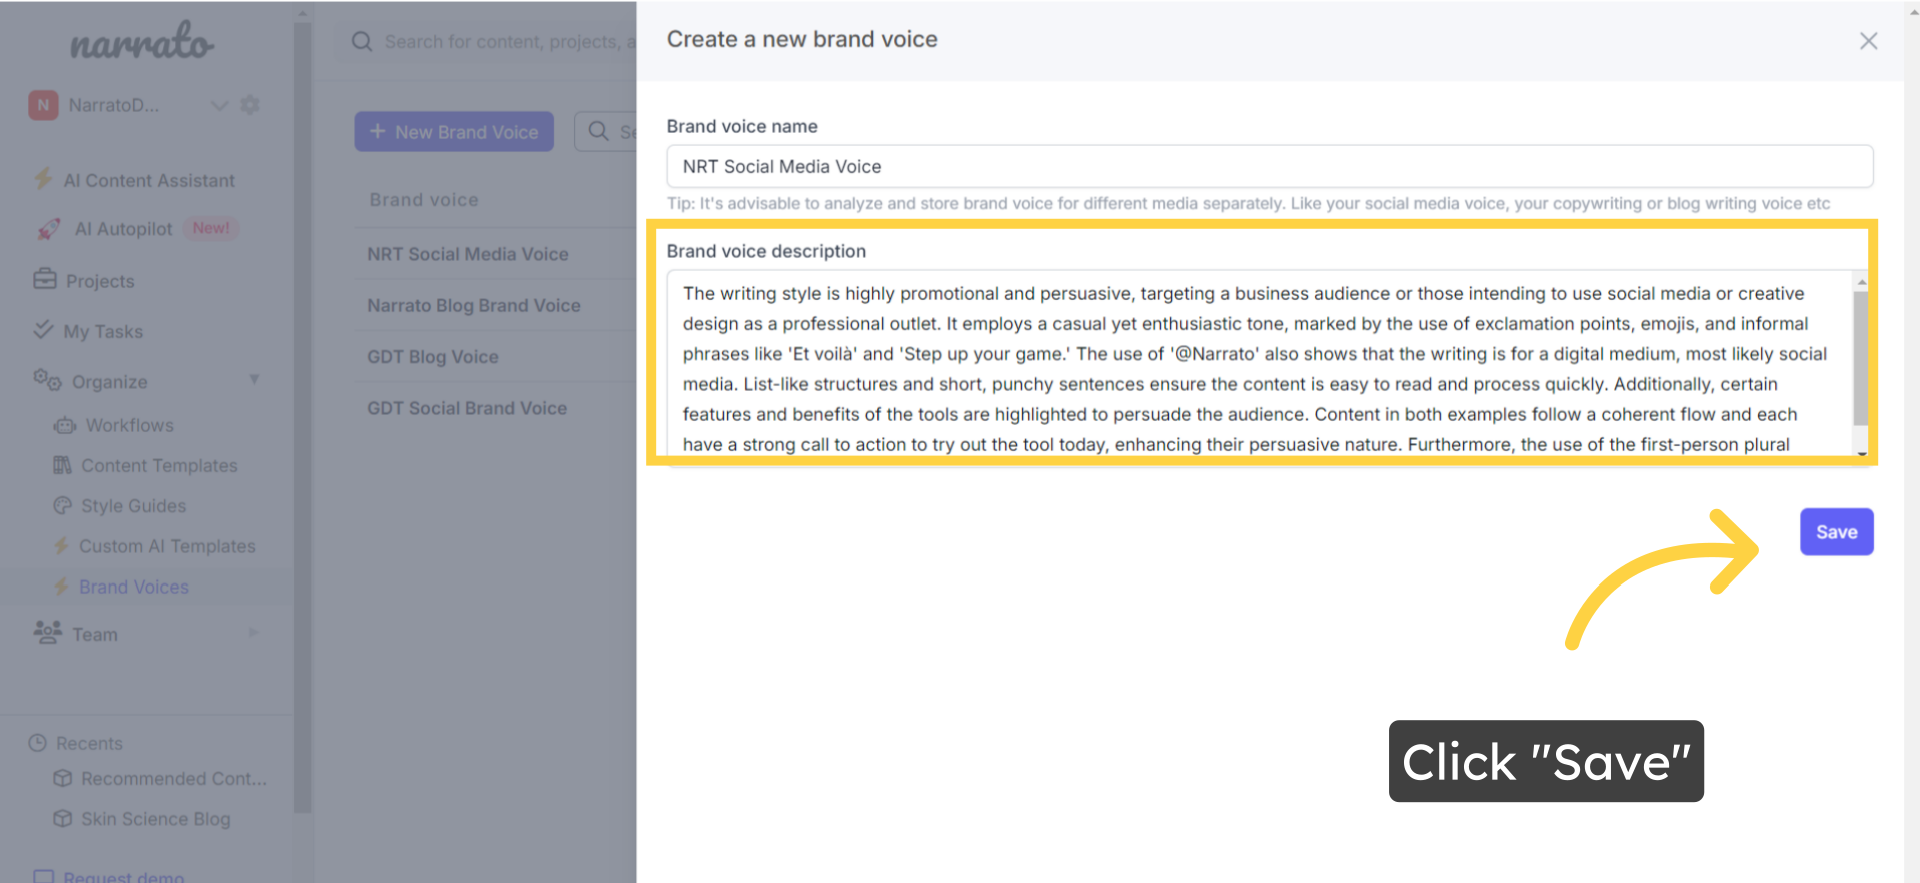Screen dimensions: 1920x883
Task: Focus the search for content and projects field
Action: (x=510, y=41)
